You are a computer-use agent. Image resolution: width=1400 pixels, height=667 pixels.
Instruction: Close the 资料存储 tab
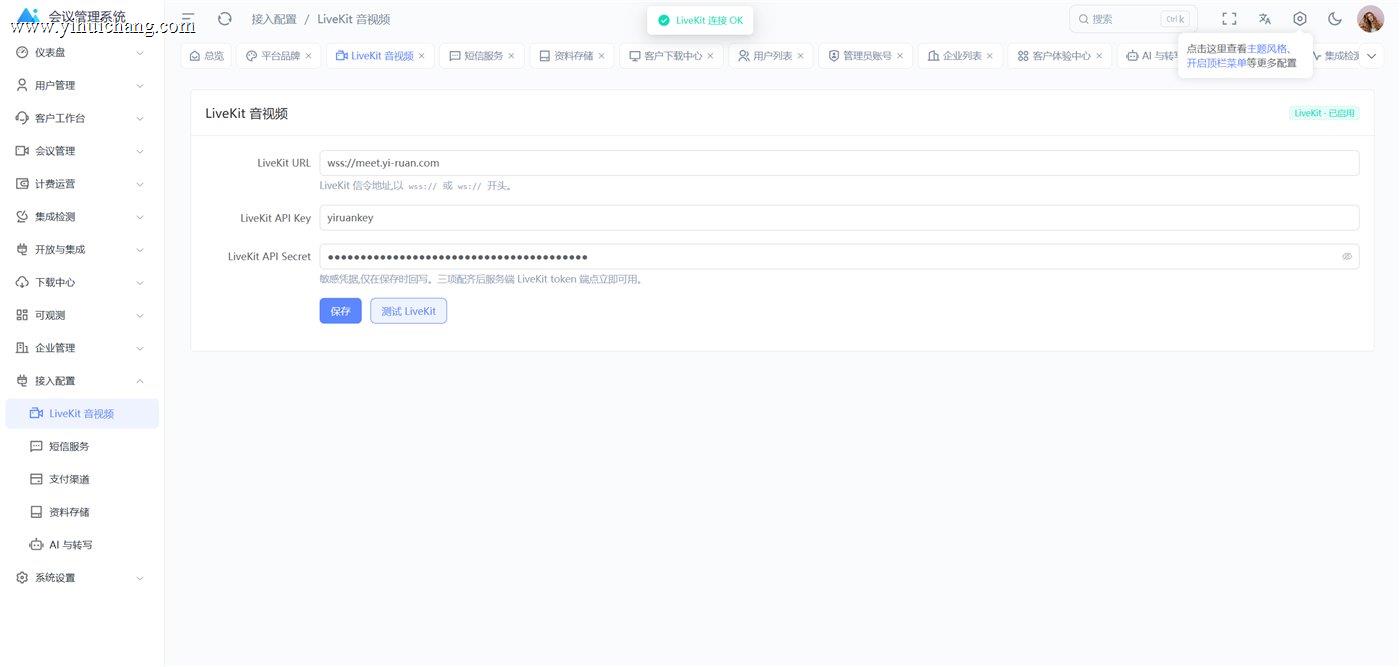601,56
